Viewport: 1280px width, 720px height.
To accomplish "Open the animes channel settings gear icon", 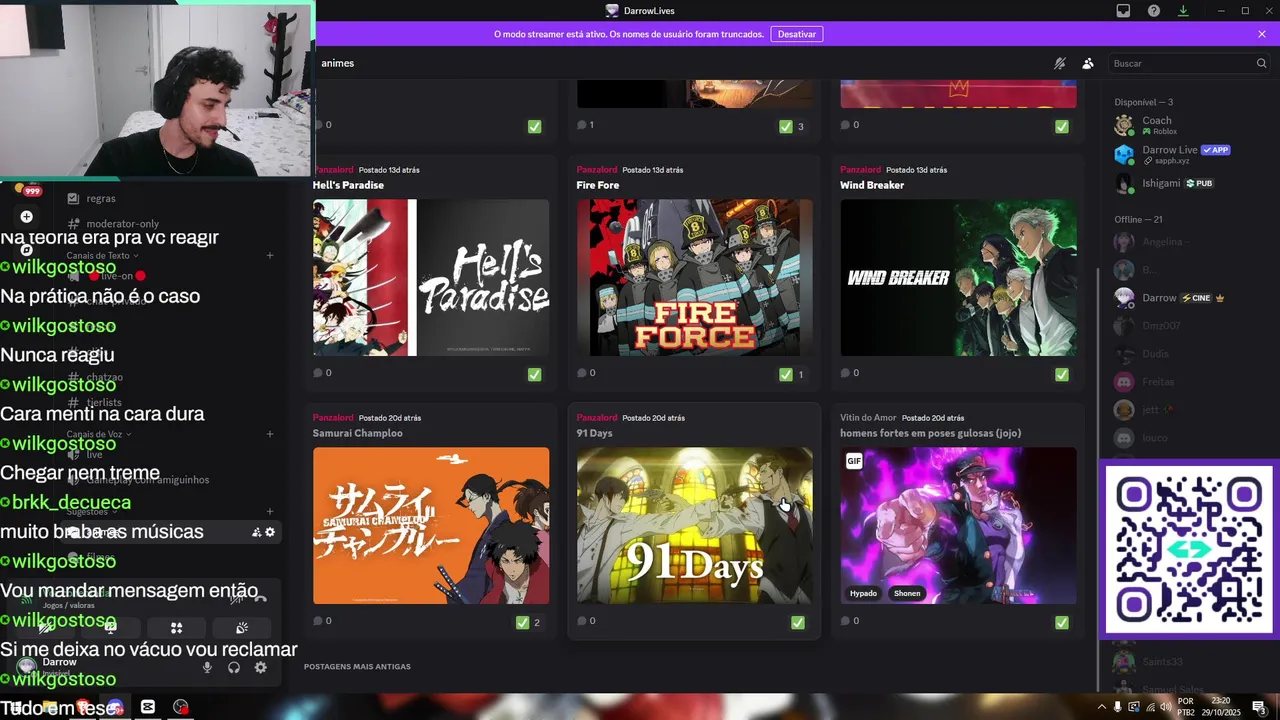I will 270,533.
